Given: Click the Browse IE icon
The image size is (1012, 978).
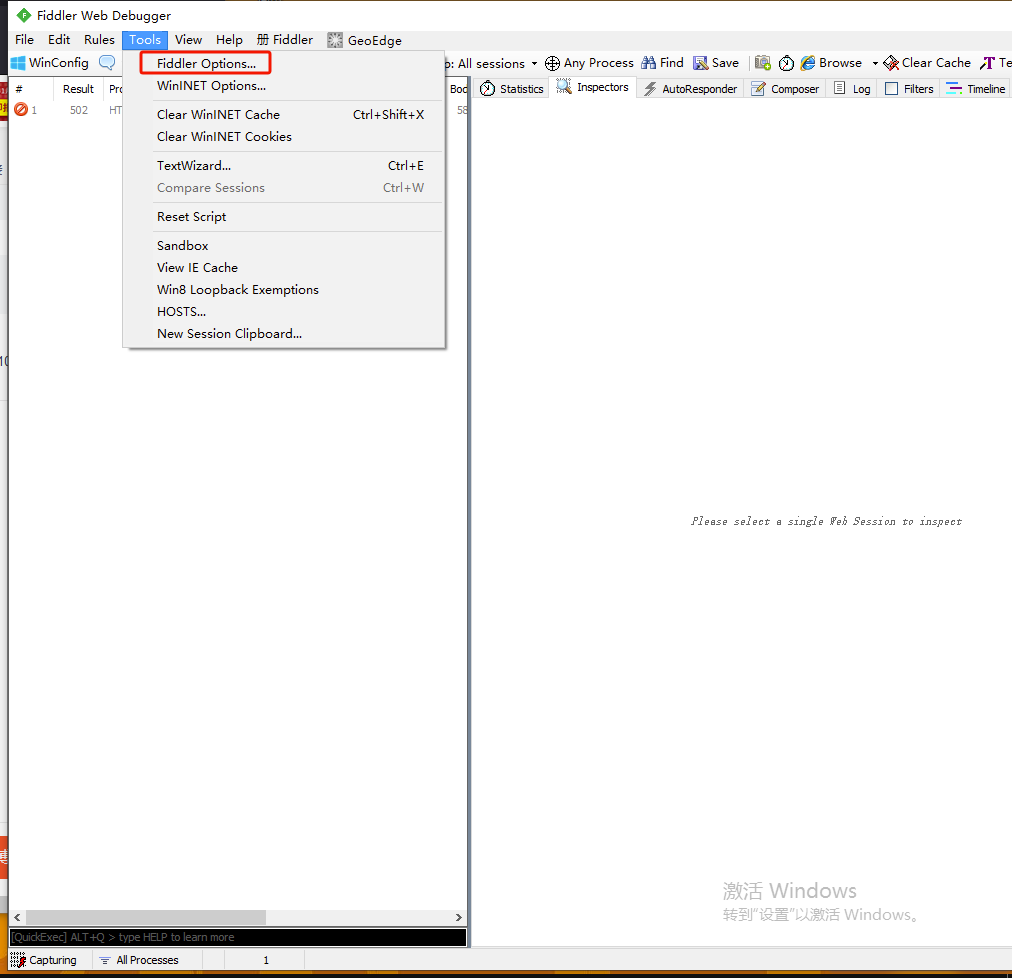Looking at the screenshot, I should point(808,63).
